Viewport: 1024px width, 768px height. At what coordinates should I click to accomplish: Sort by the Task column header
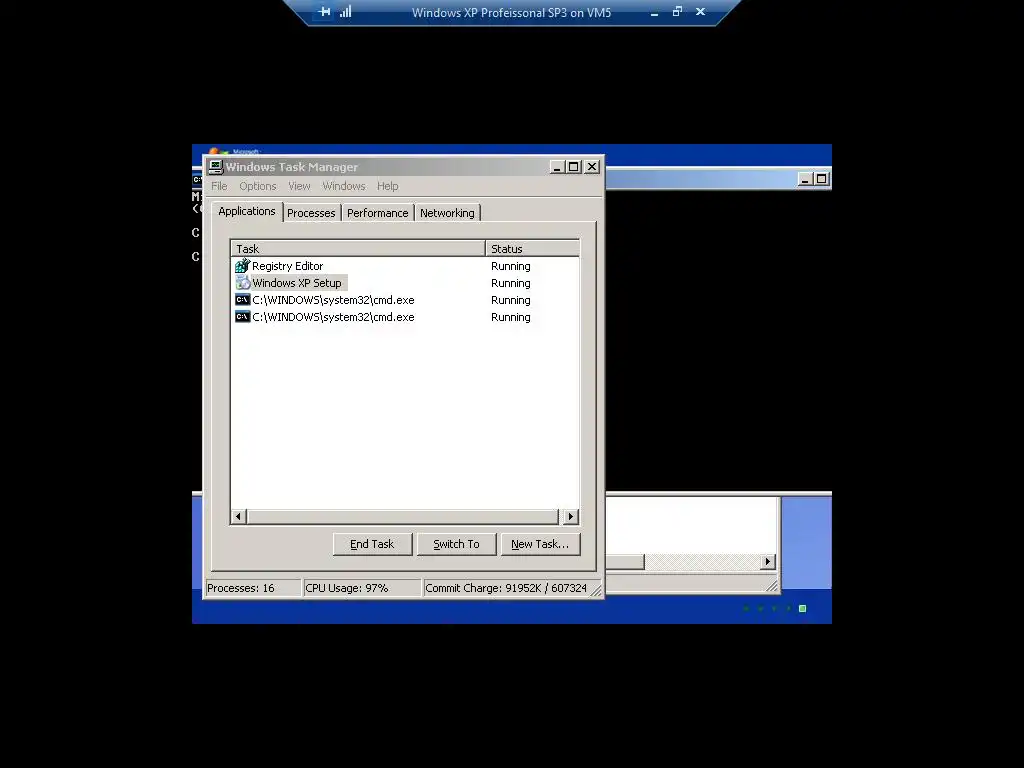[x=358, y=249]
